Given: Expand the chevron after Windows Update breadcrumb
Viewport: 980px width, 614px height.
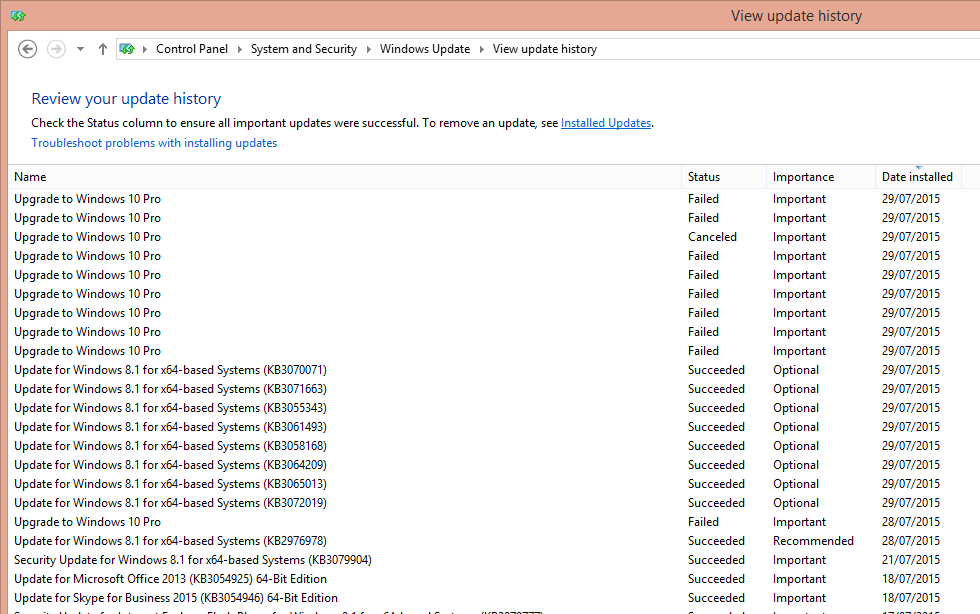Looking at the screenshot, I should [482, 49].
